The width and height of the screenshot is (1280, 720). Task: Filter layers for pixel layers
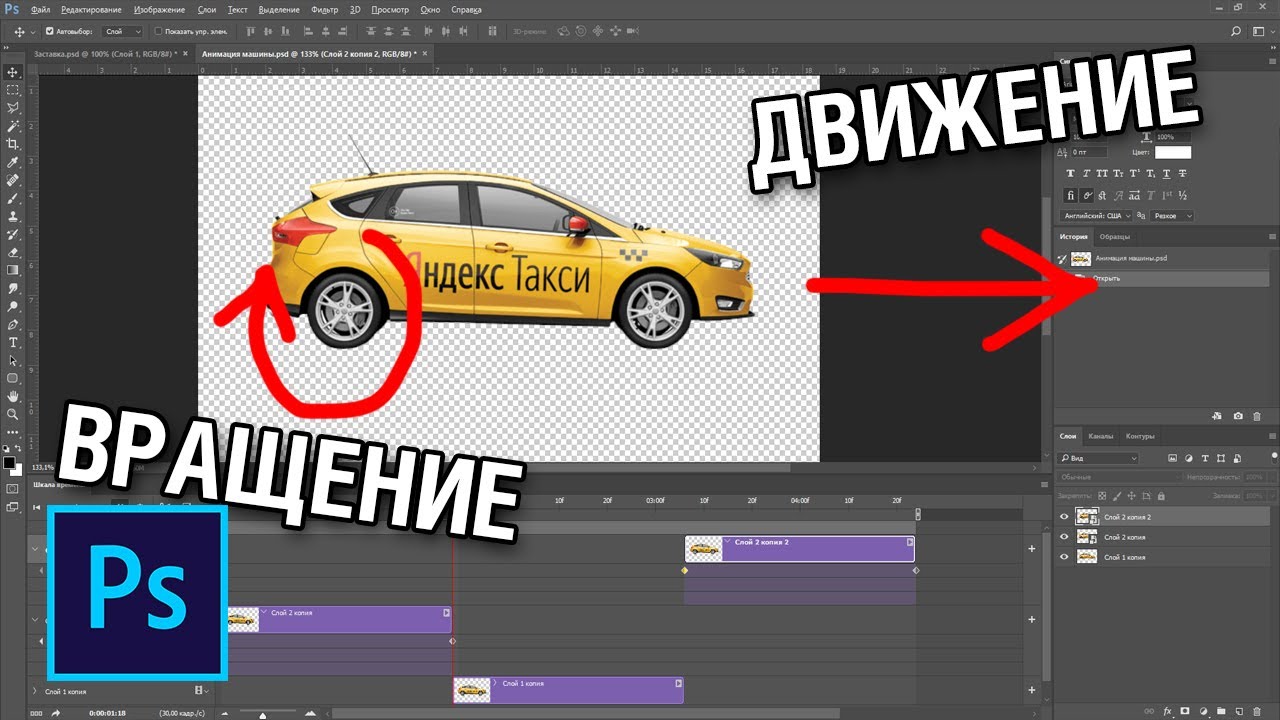pyautogui.click(x=1174, y=458)
